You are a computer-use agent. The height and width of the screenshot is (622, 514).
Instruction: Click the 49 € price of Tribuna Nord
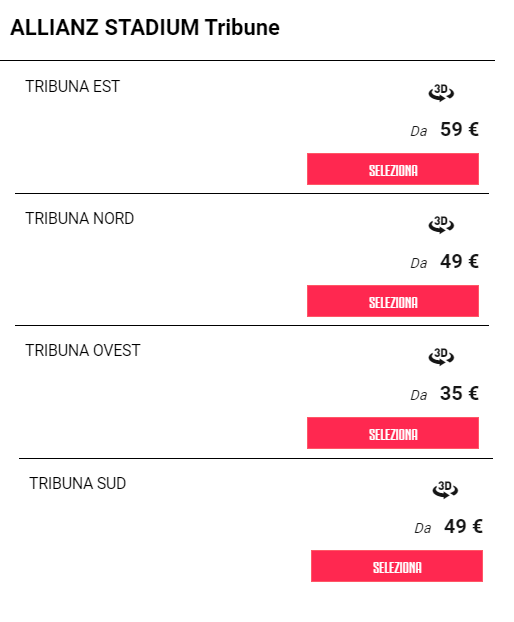[x=459, y=261]
